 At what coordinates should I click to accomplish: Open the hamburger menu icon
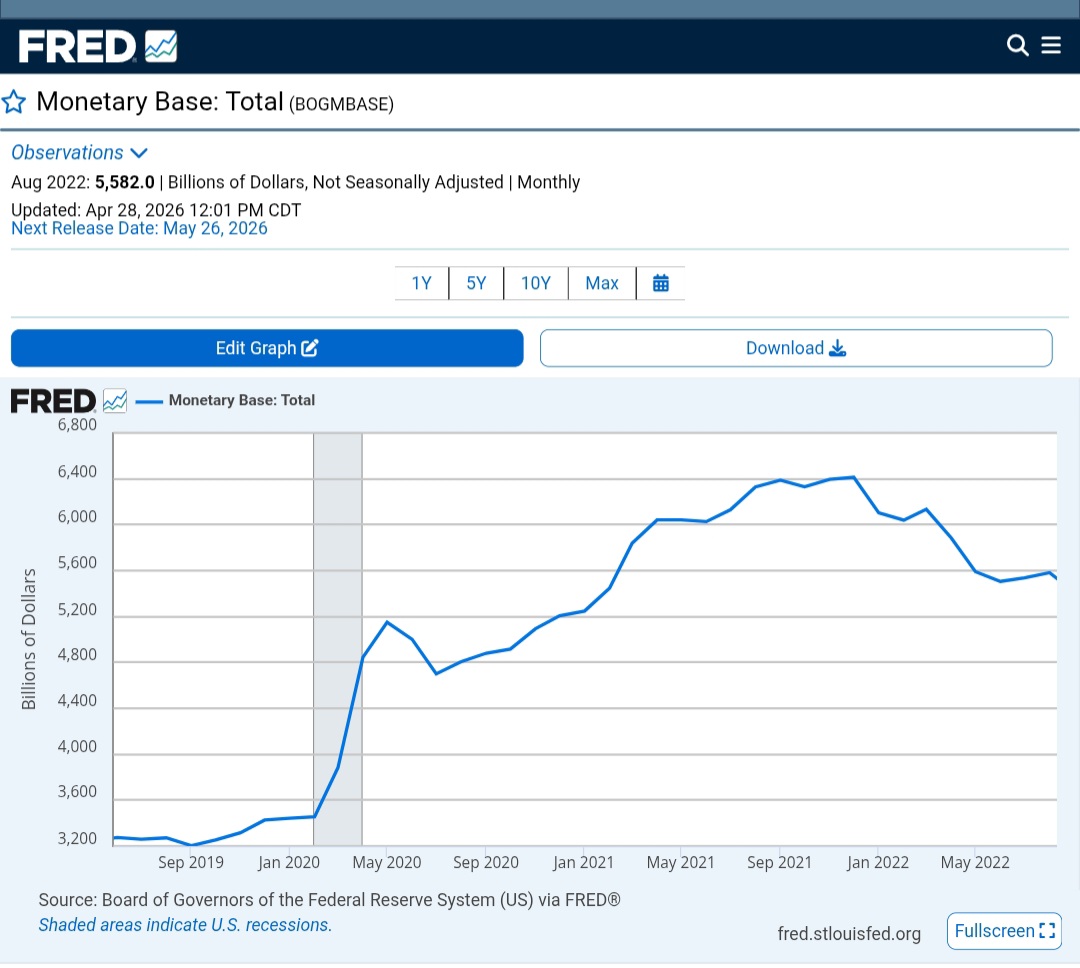[1050, 45]
